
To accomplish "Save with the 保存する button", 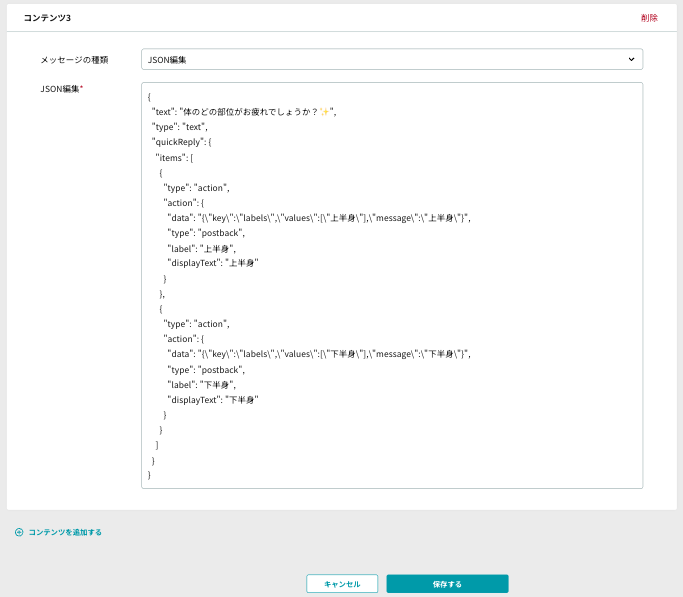I will [447, 584].
